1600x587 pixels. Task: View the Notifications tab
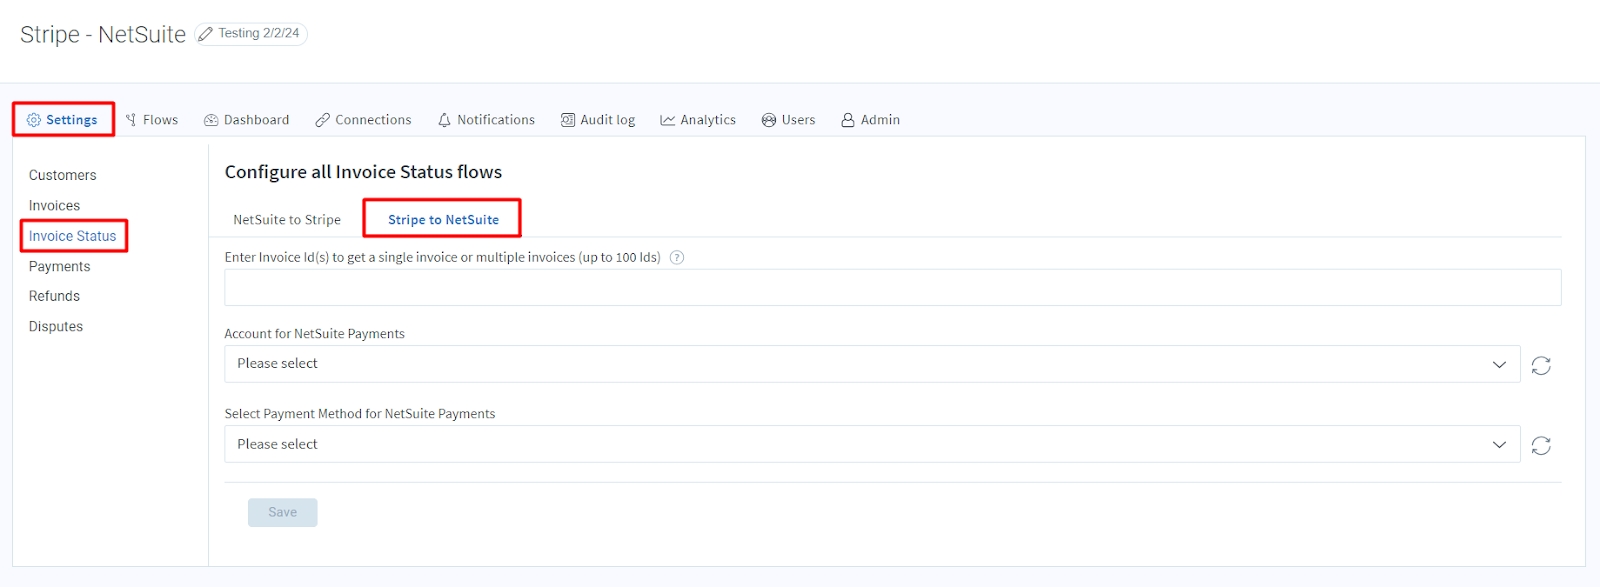click(487, 120)
